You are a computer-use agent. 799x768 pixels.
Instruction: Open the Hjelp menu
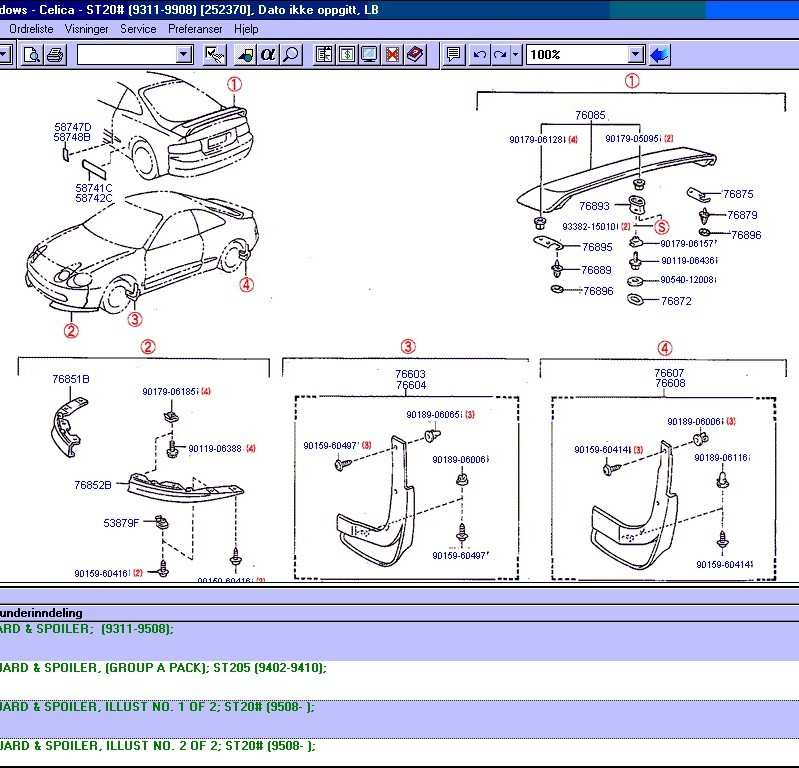[246, 29]
